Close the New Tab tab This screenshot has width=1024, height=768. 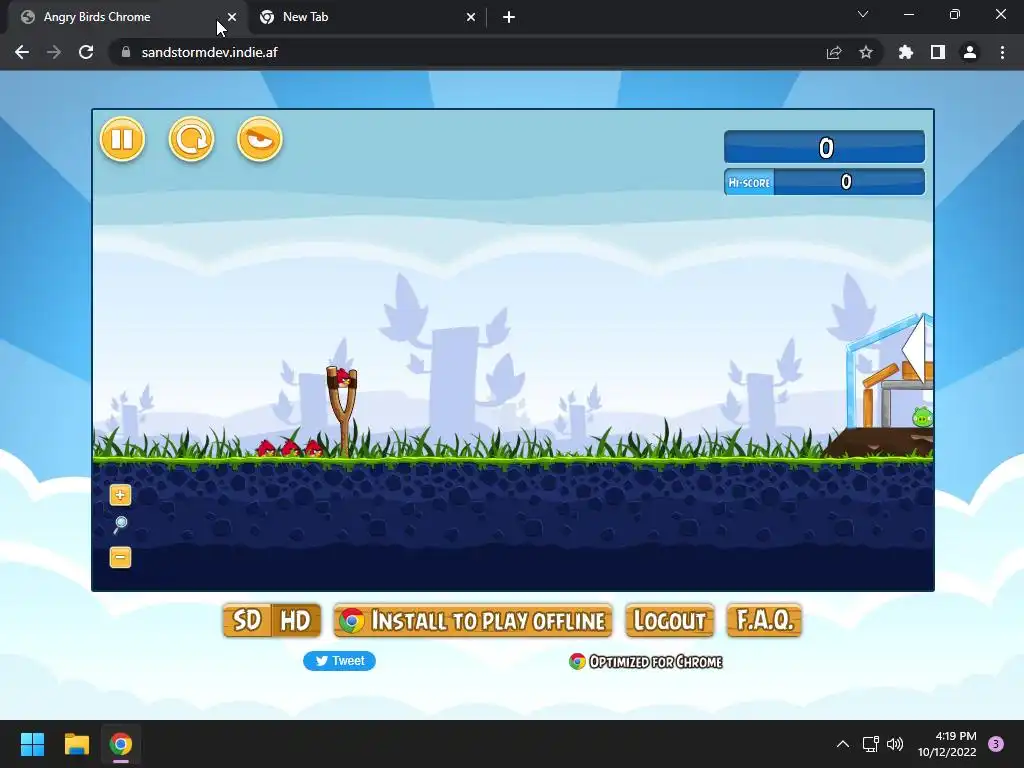tap(471, 17)
